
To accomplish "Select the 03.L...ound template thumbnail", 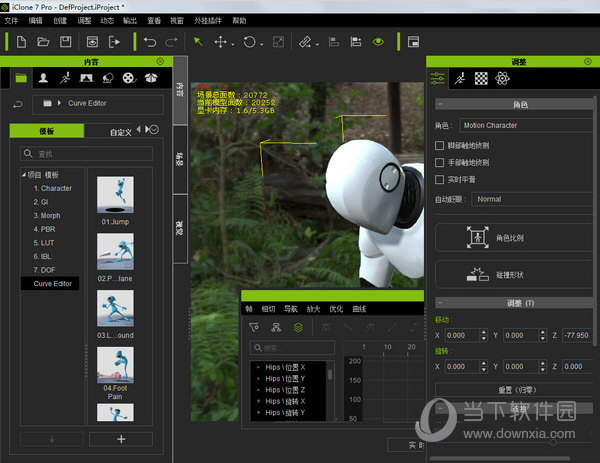I will click(x=115, y=308).
